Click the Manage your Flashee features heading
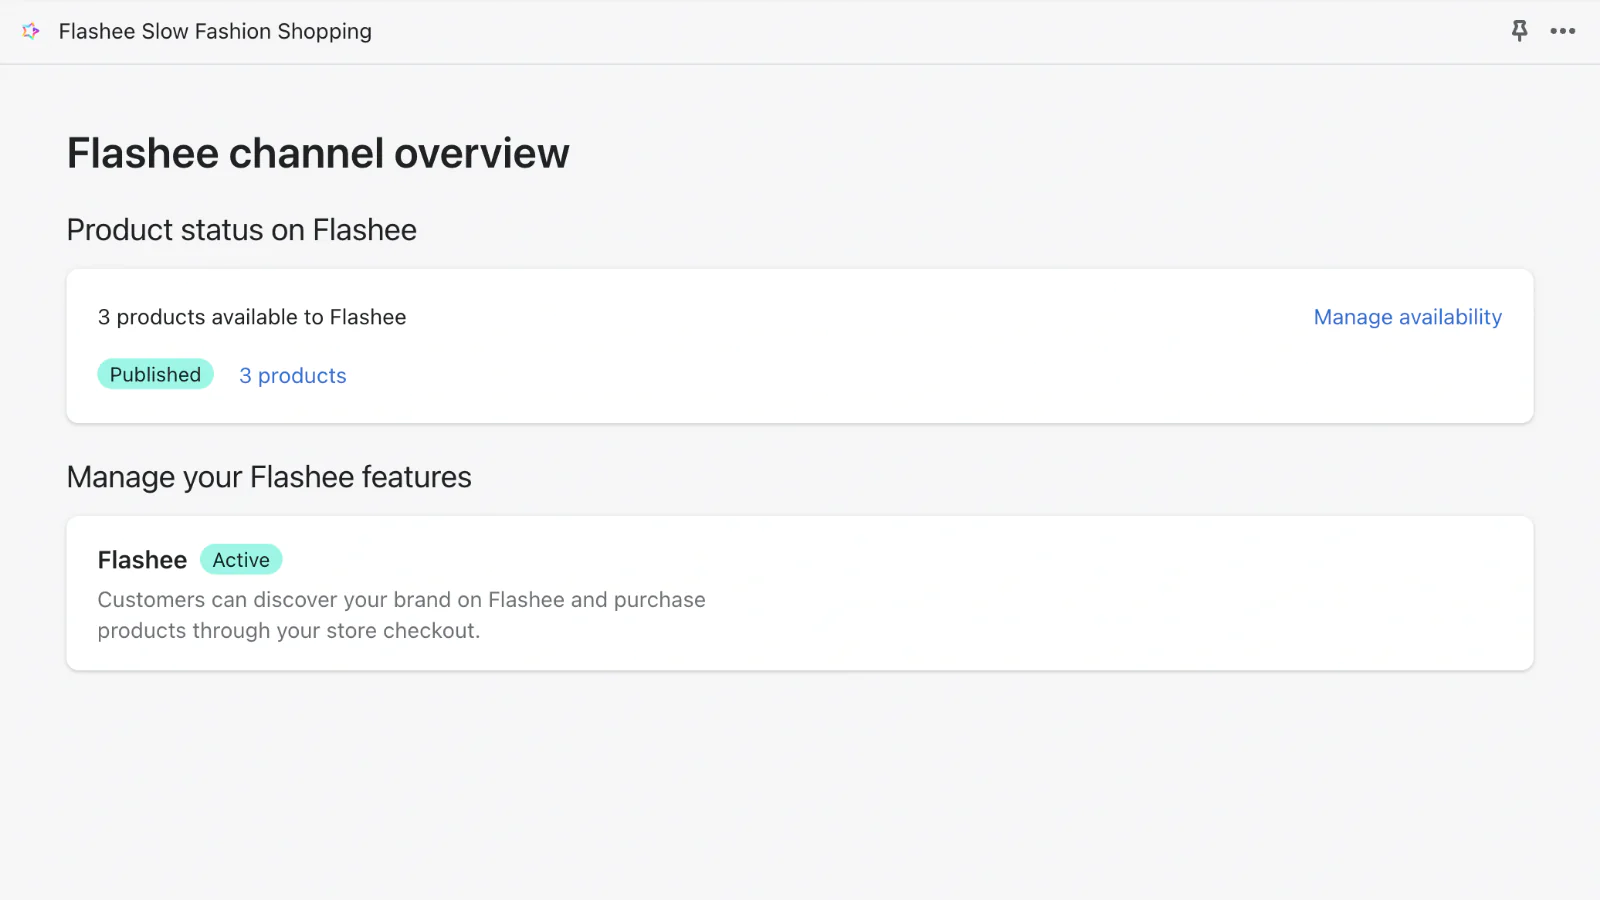This screenshot has height=900, width=1600. pos(269,477)
